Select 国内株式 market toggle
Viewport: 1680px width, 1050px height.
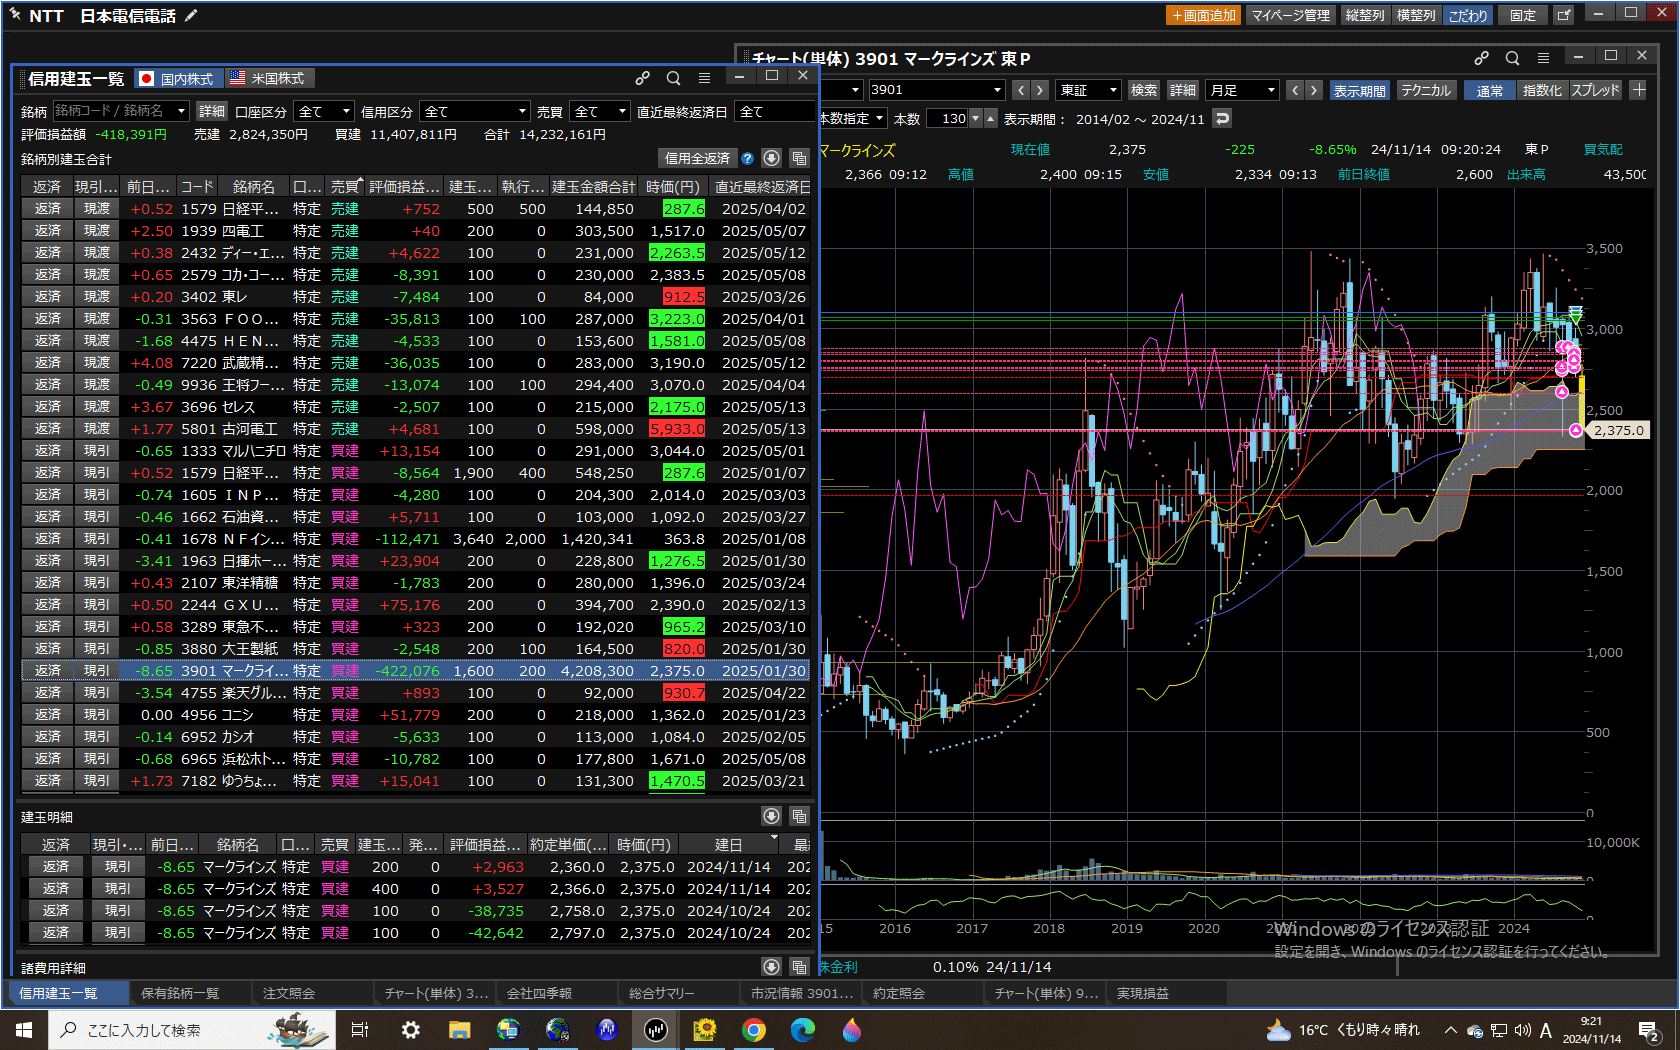(x=177, y=78)
